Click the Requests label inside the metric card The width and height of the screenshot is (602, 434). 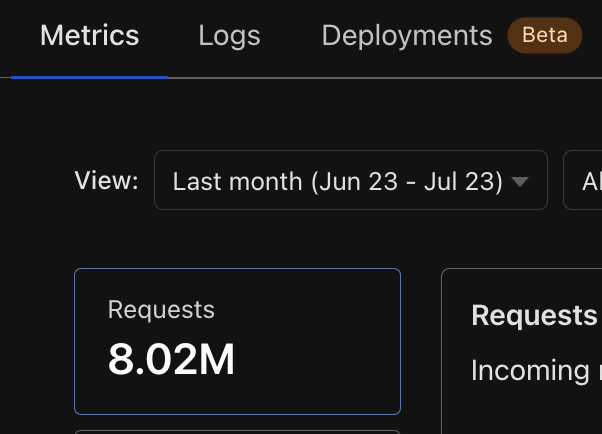161,310
